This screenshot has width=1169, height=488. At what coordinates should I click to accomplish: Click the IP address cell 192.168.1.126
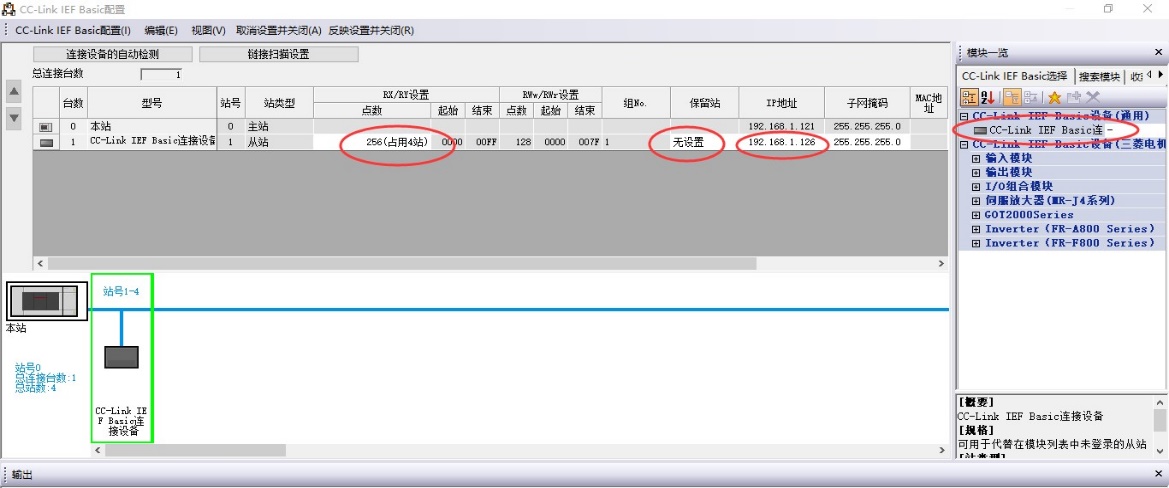pyautogui.click(x=781, y=142)
